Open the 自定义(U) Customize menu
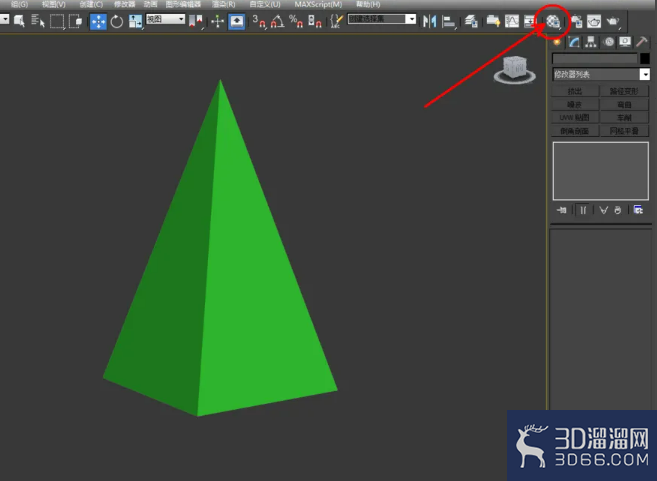Screen dimensions: 657x481 pos(265,5)
